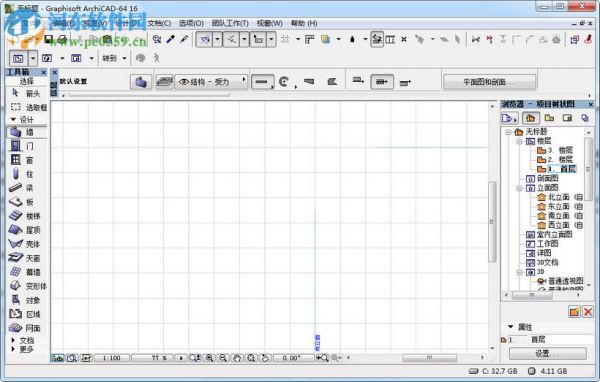Toggle the trapezoid wall geometry button

309,82
